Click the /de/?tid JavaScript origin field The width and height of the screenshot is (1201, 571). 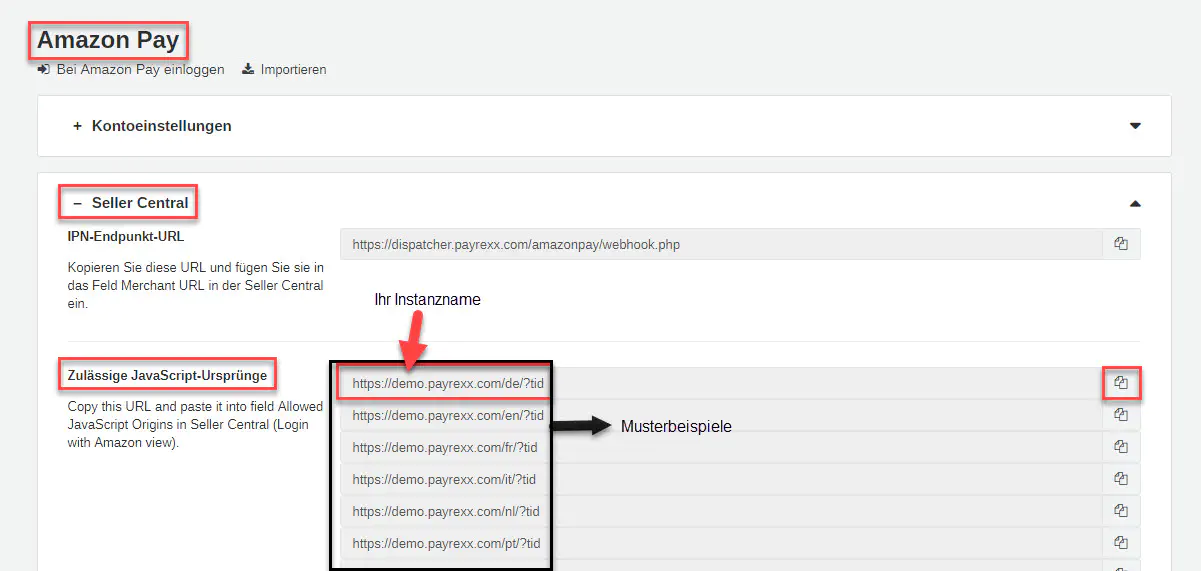click(x=720, y=383)
